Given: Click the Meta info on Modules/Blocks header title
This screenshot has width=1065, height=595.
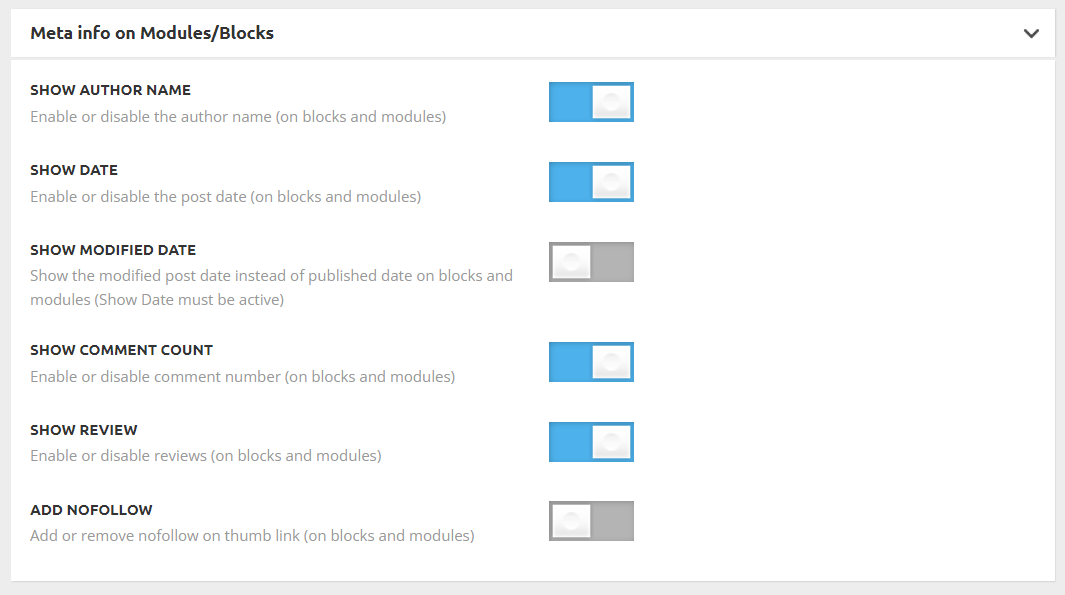Looking at the screenshot, I should point(152,33).
